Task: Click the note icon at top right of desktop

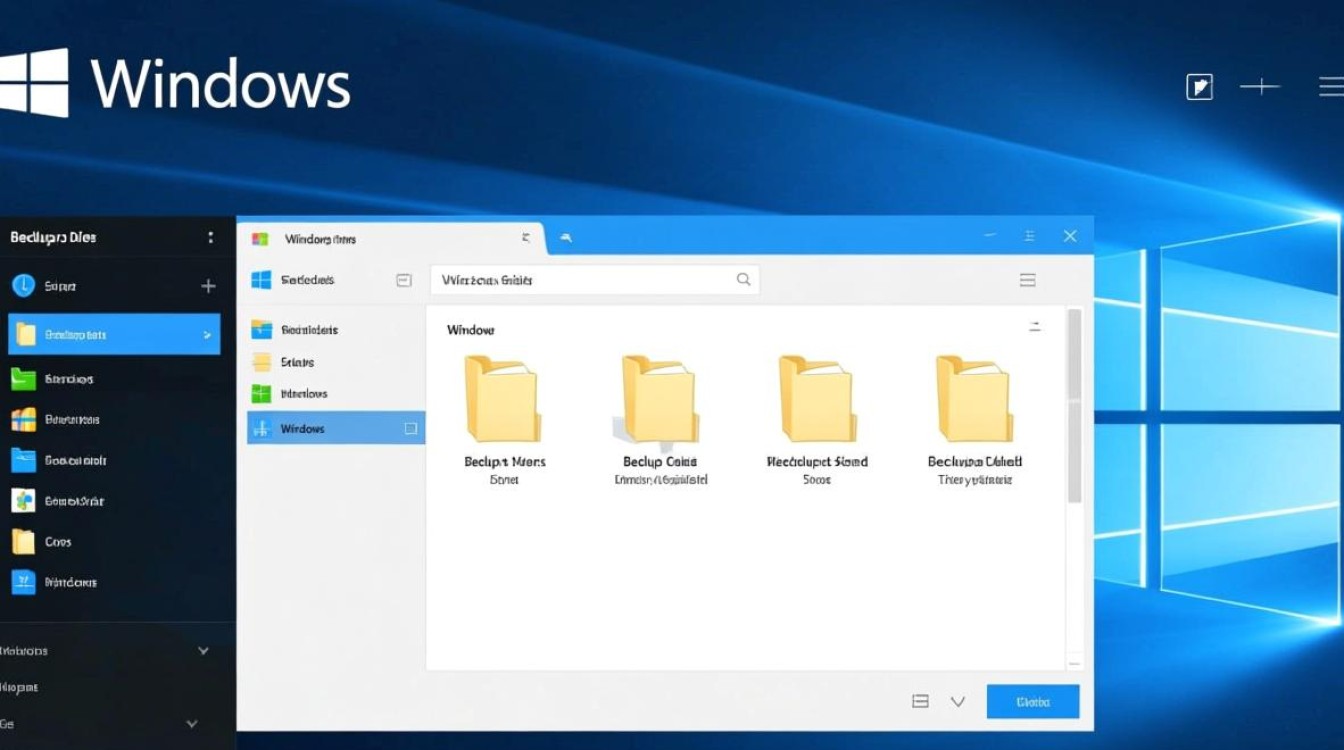Action: pos(1199,87)
